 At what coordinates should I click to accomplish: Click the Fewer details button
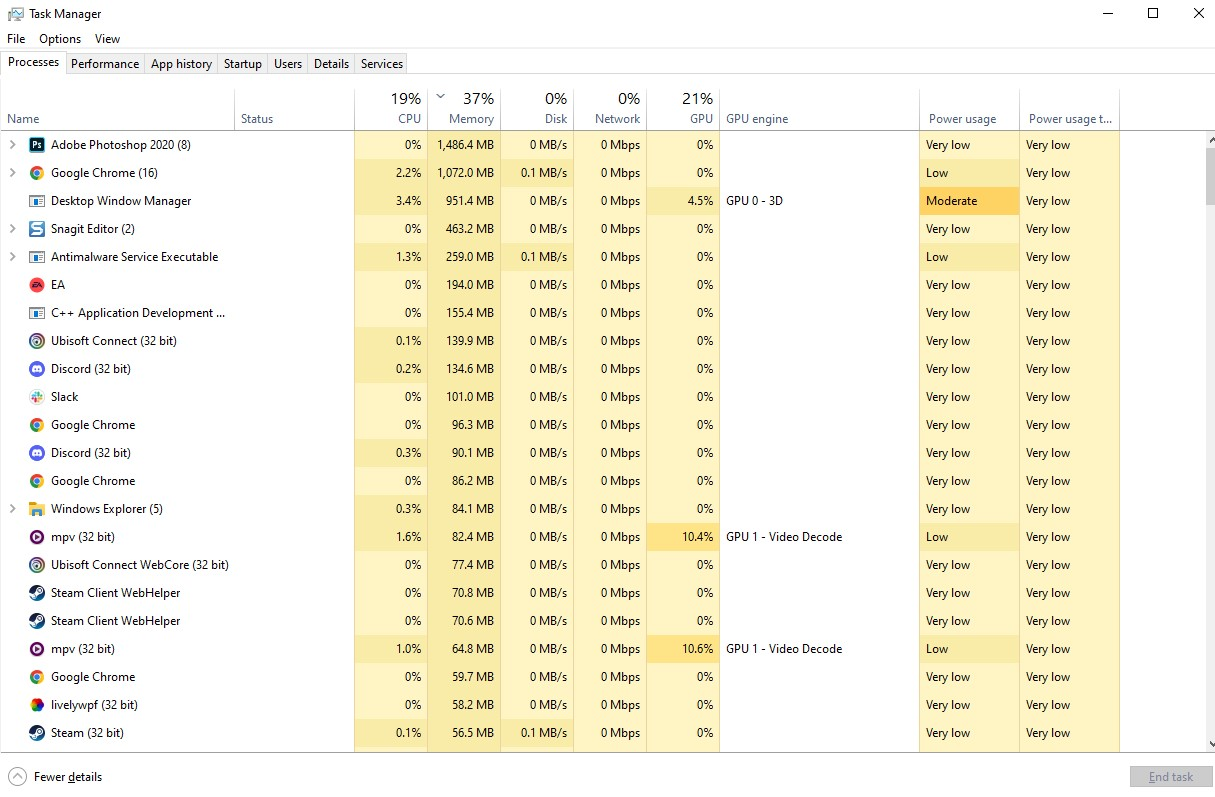[56, 777]
